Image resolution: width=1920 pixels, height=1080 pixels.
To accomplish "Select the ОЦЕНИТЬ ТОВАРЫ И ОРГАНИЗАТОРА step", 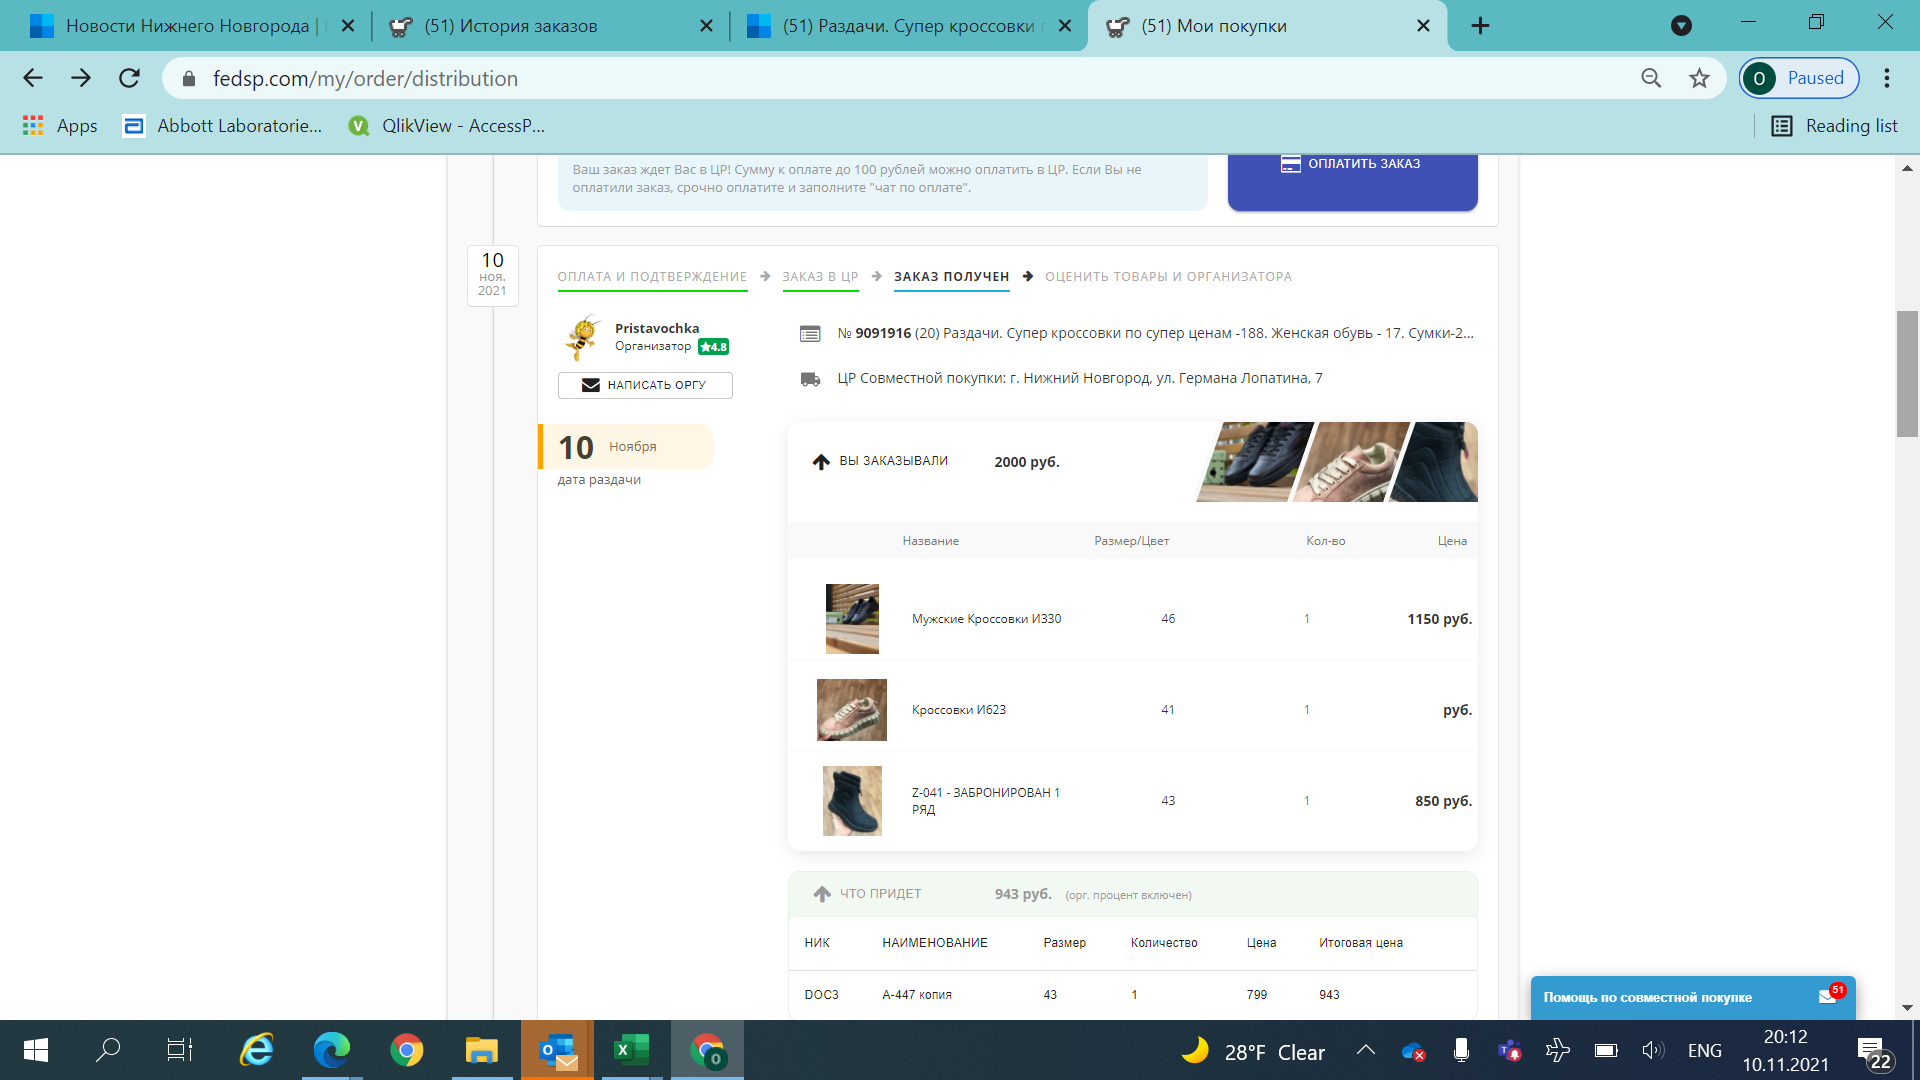I will click(x=1168, y=277).
